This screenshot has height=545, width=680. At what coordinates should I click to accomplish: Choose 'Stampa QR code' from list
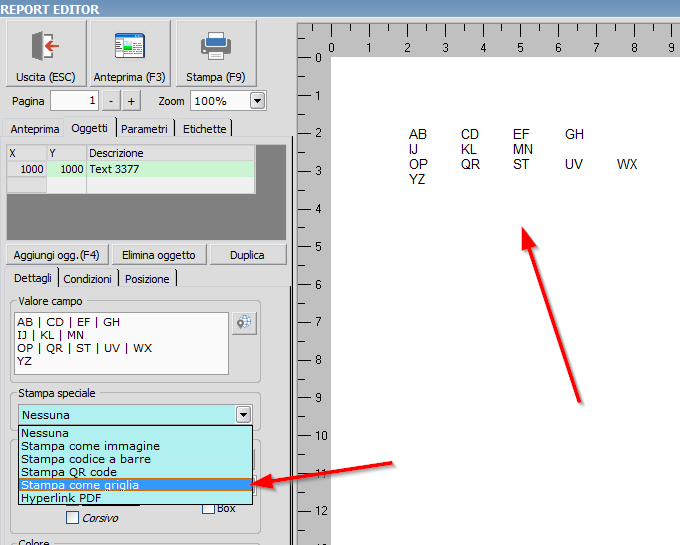(69, 472)
